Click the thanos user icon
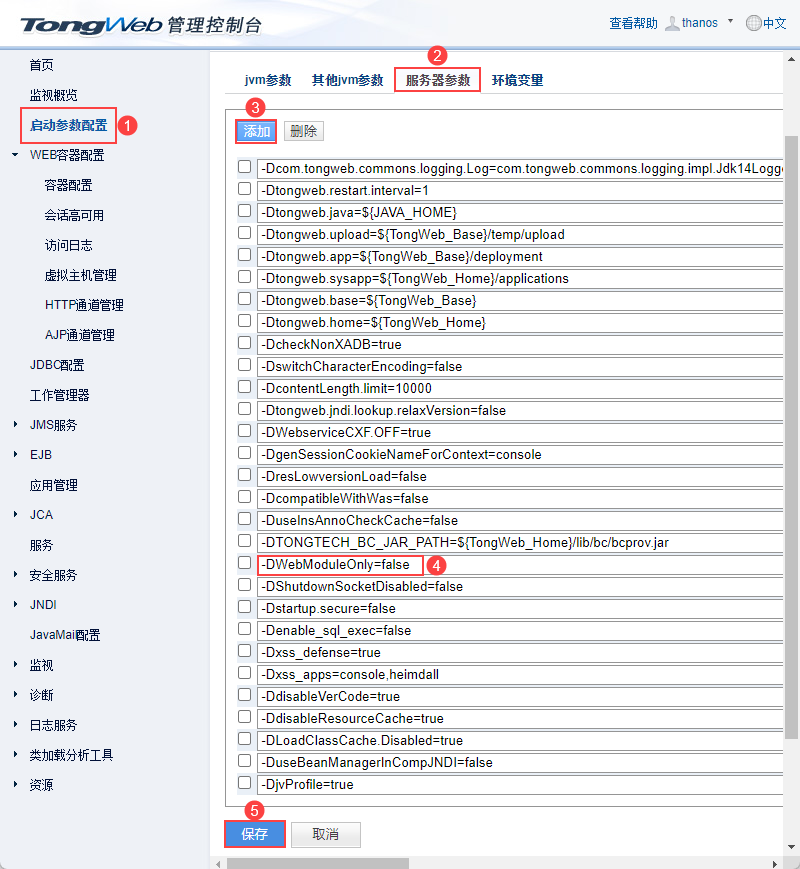 coord(672,22)
